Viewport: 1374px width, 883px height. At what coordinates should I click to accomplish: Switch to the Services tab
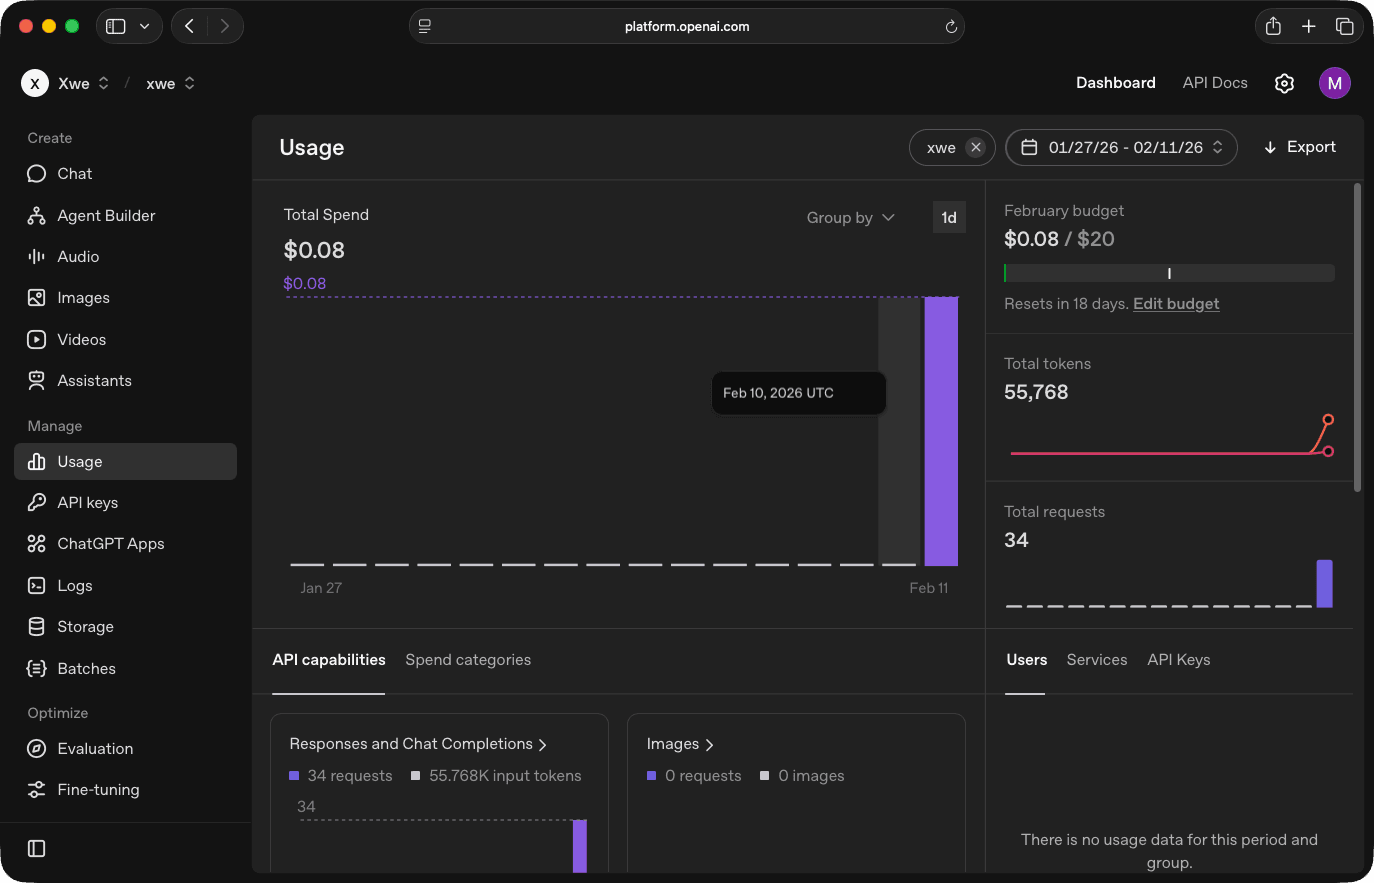[1096, 660]
